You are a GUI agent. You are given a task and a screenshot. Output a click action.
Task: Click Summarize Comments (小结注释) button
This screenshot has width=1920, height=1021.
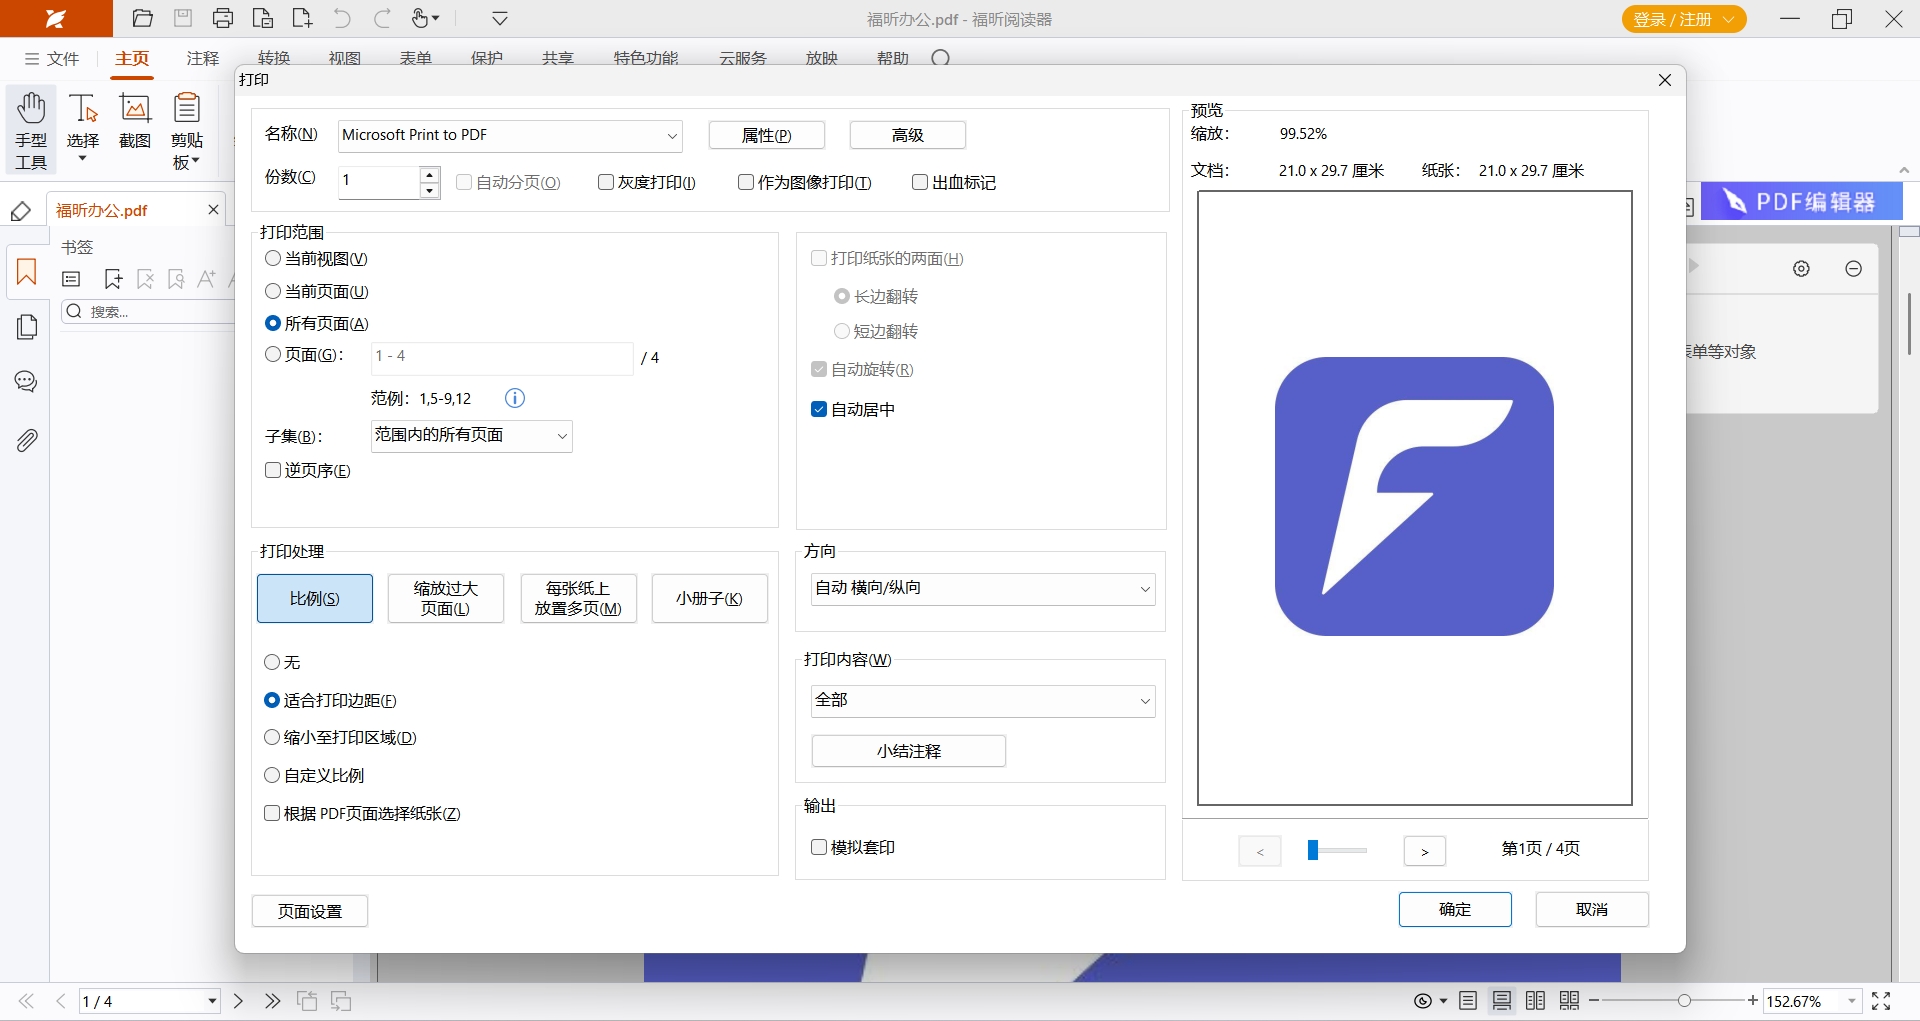909,751
